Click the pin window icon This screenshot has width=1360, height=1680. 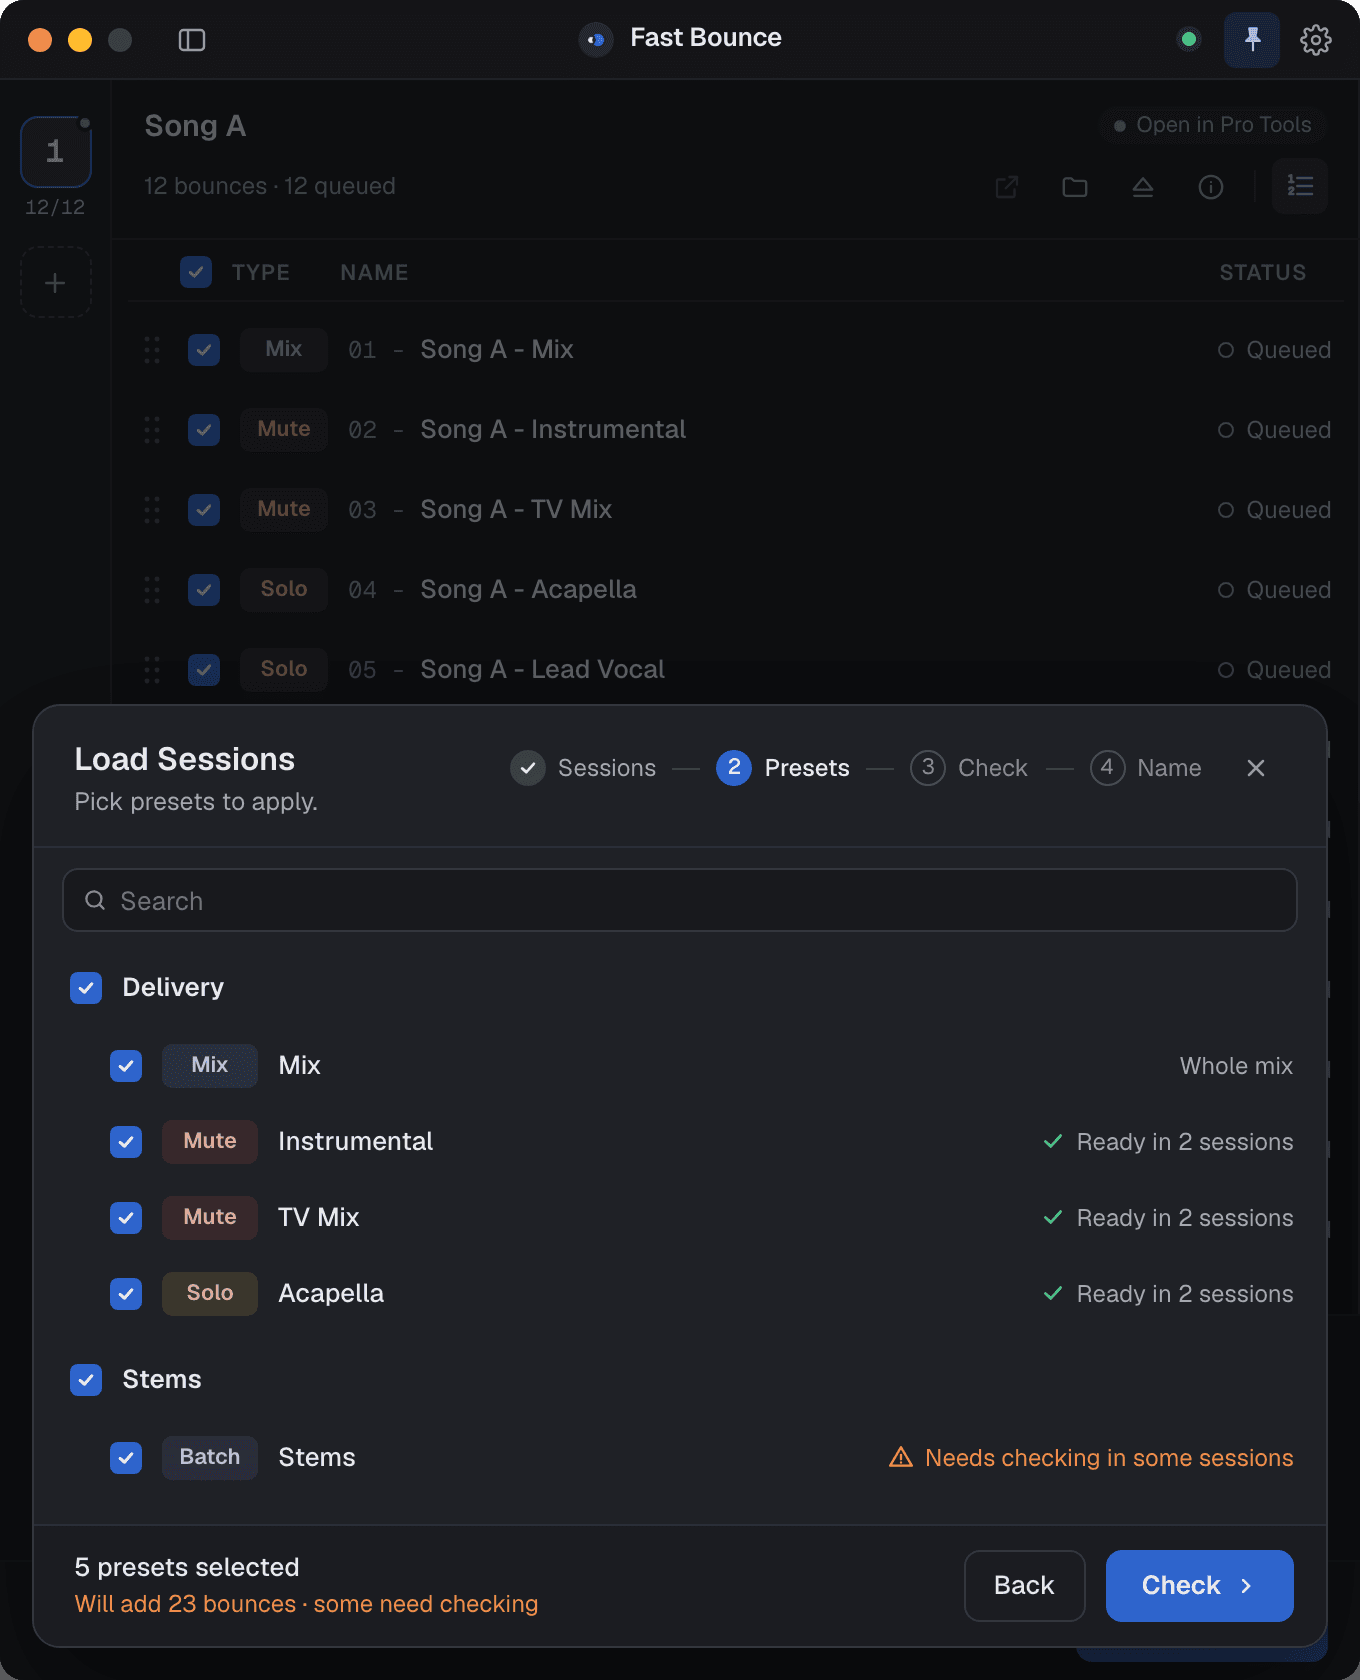pos(1252,40)
